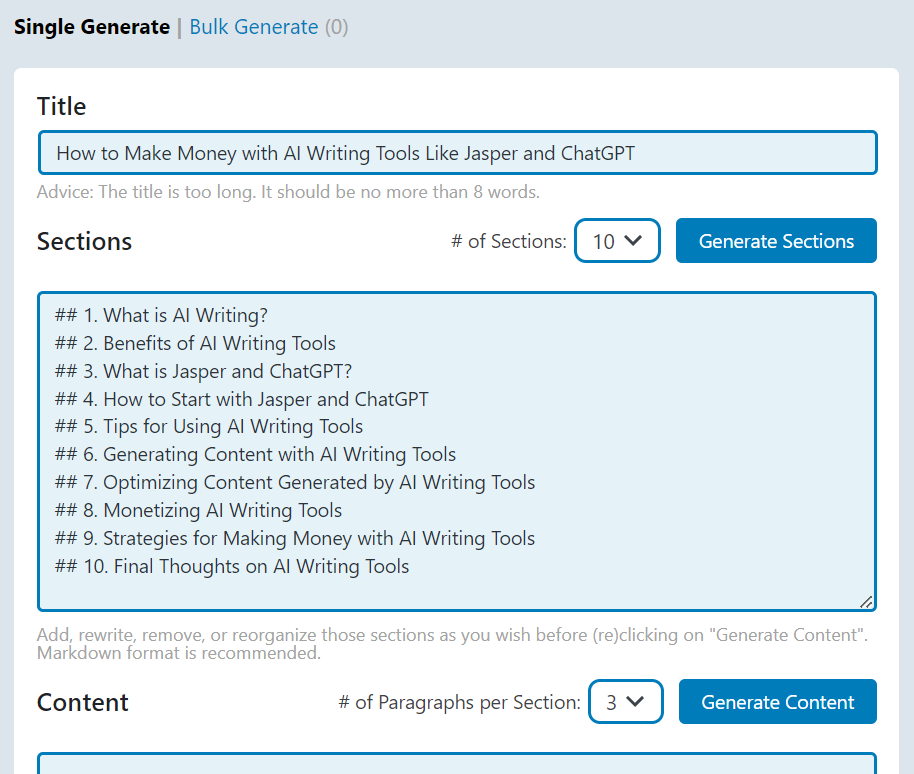This screenshot has width=914, height=774.
Task: Place cursor on 'What is AI Writing?' line
Action: click(161, 315)
